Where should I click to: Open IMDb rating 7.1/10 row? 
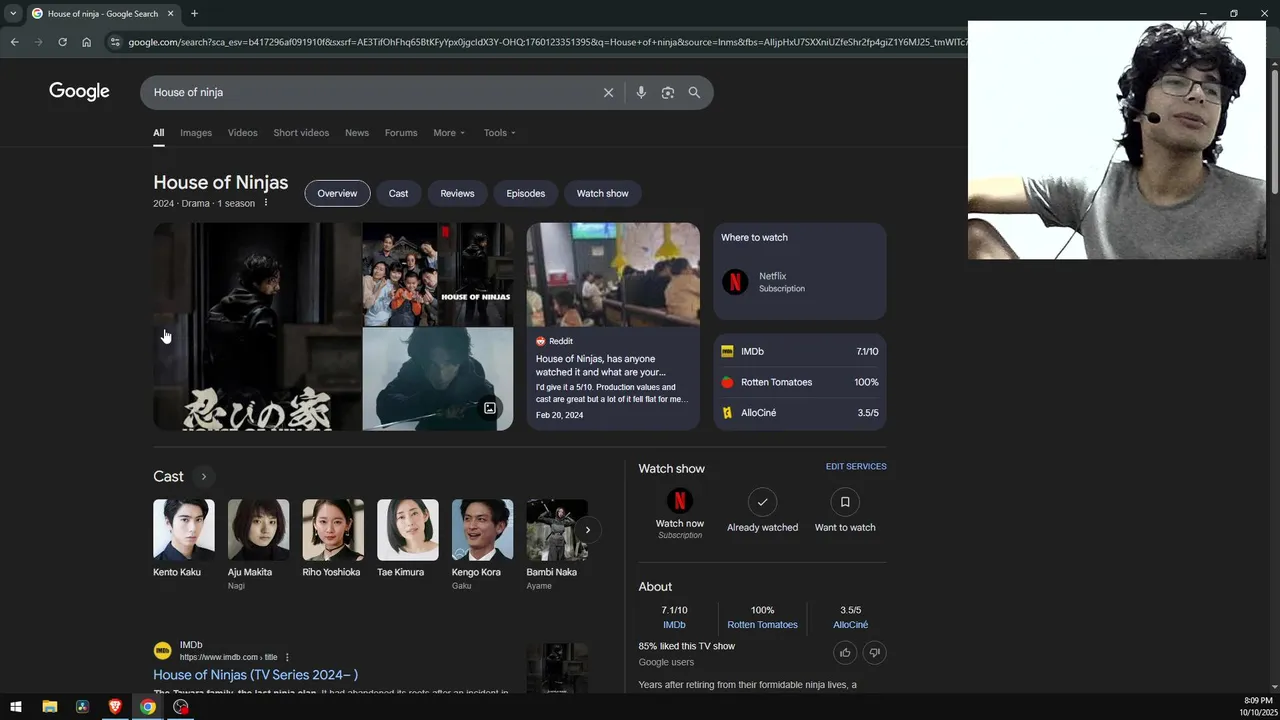coord(800,352)
